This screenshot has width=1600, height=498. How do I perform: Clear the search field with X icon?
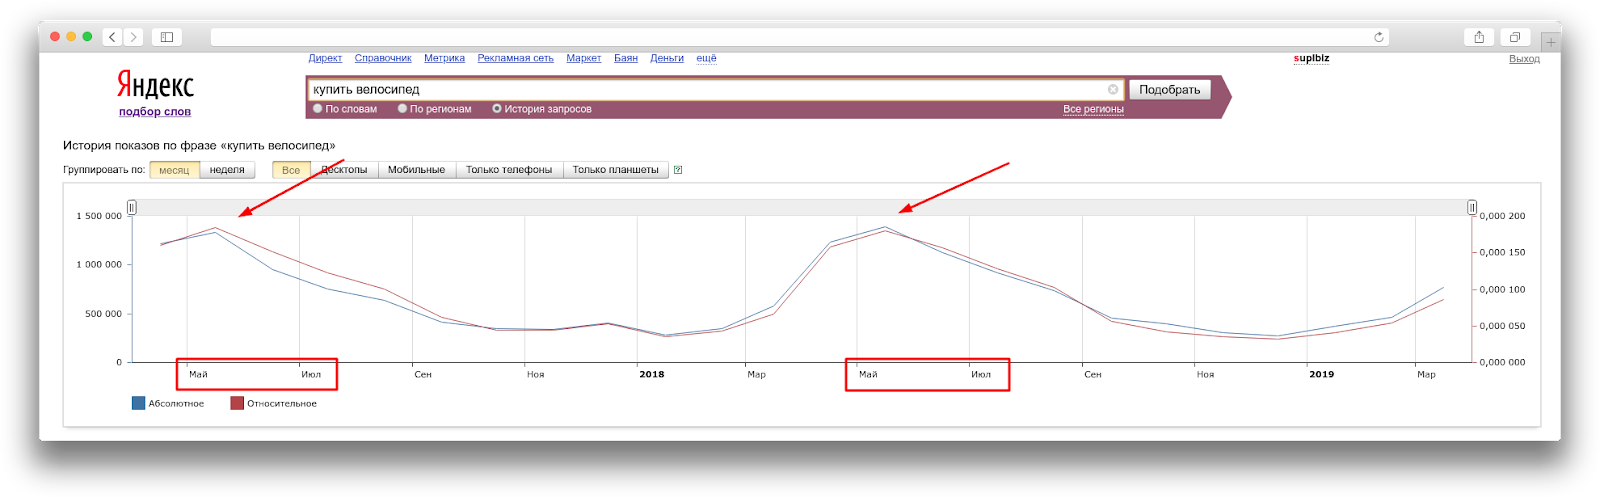coord(1113,89)
